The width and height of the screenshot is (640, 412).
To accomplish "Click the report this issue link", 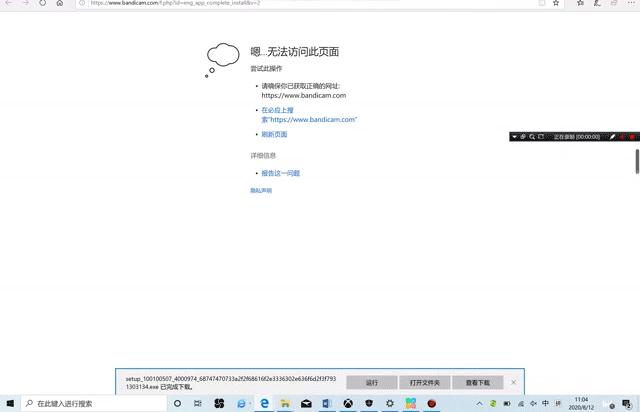I will (x=280, y=173).
